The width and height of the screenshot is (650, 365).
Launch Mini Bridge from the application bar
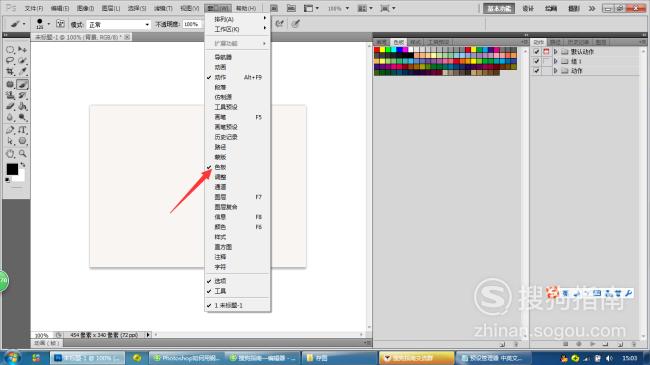[x=291, y=8]
